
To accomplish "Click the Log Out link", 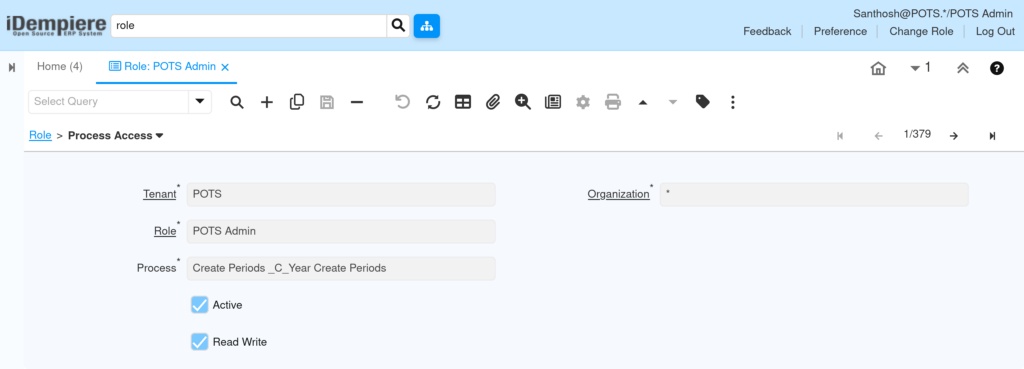I will [x=995, y=31].
